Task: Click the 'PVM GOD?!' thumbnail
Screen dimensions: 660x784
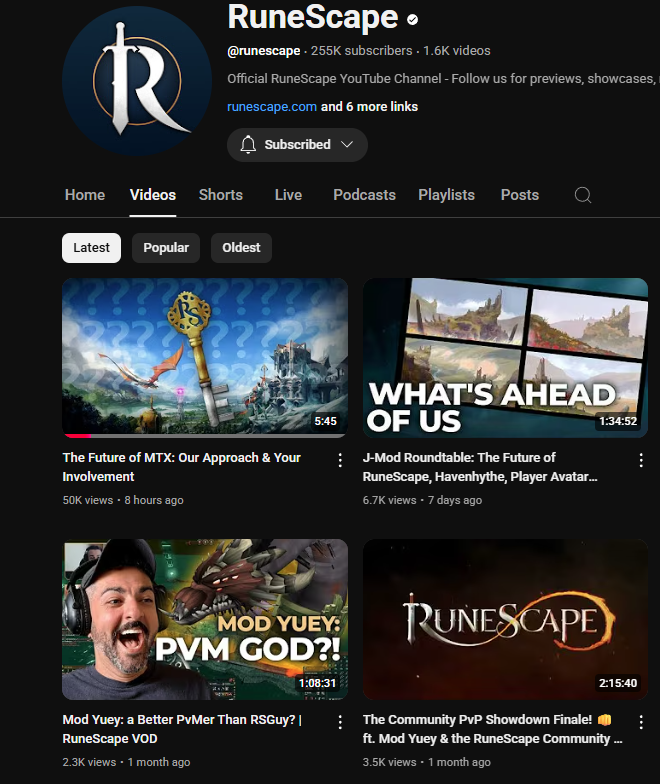Action: click(205, 620)
